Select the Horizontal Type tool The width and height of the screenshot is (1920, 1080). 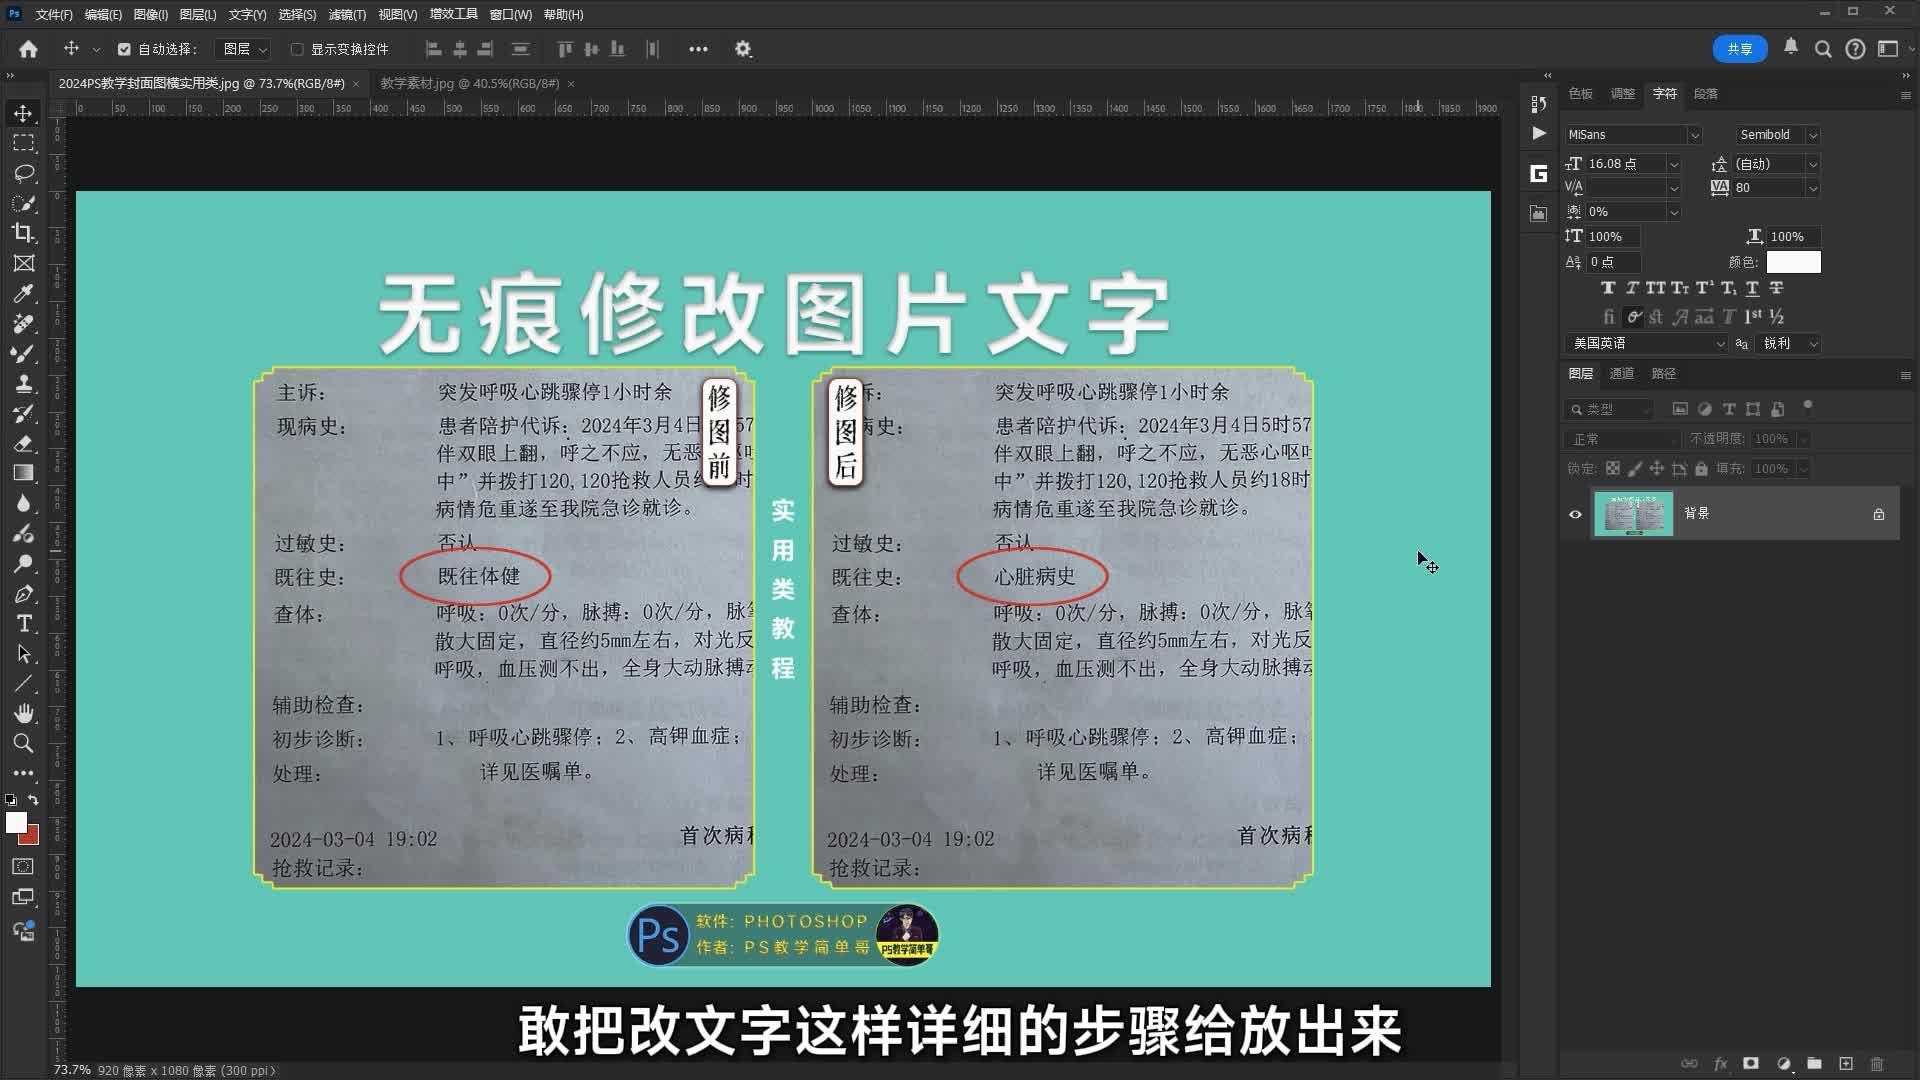[x=23, y=623]
